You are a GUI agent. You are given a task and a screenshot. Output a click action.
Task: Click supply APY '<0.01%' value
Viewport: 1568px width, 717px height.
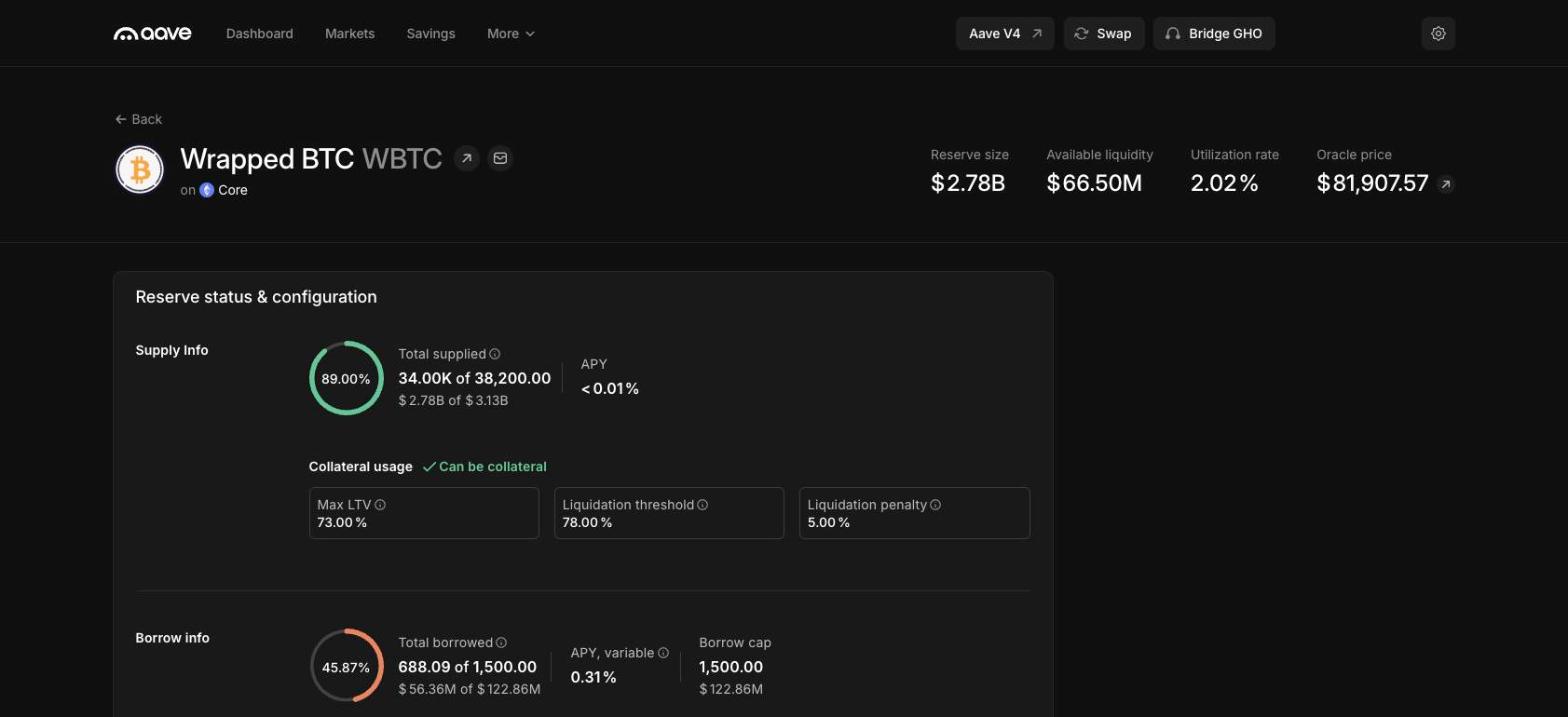[610, 388]
